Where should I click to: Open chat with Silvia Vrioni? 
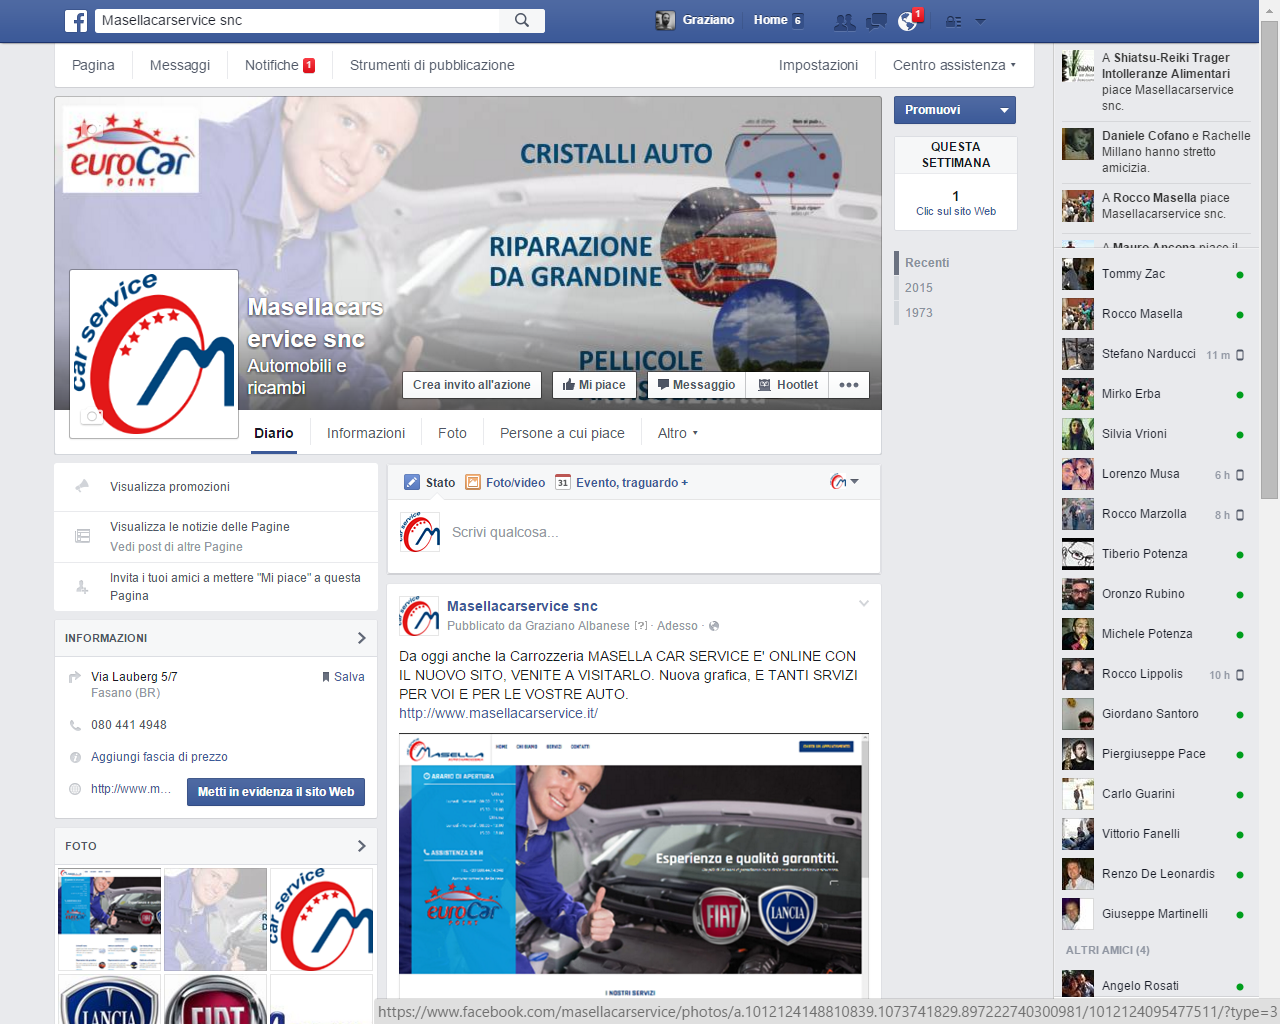click(1154, 434)
